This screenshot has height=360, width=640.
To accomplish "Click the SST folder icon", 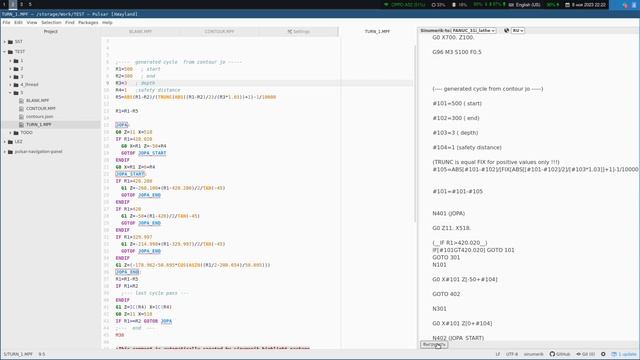I will [10, 42].
